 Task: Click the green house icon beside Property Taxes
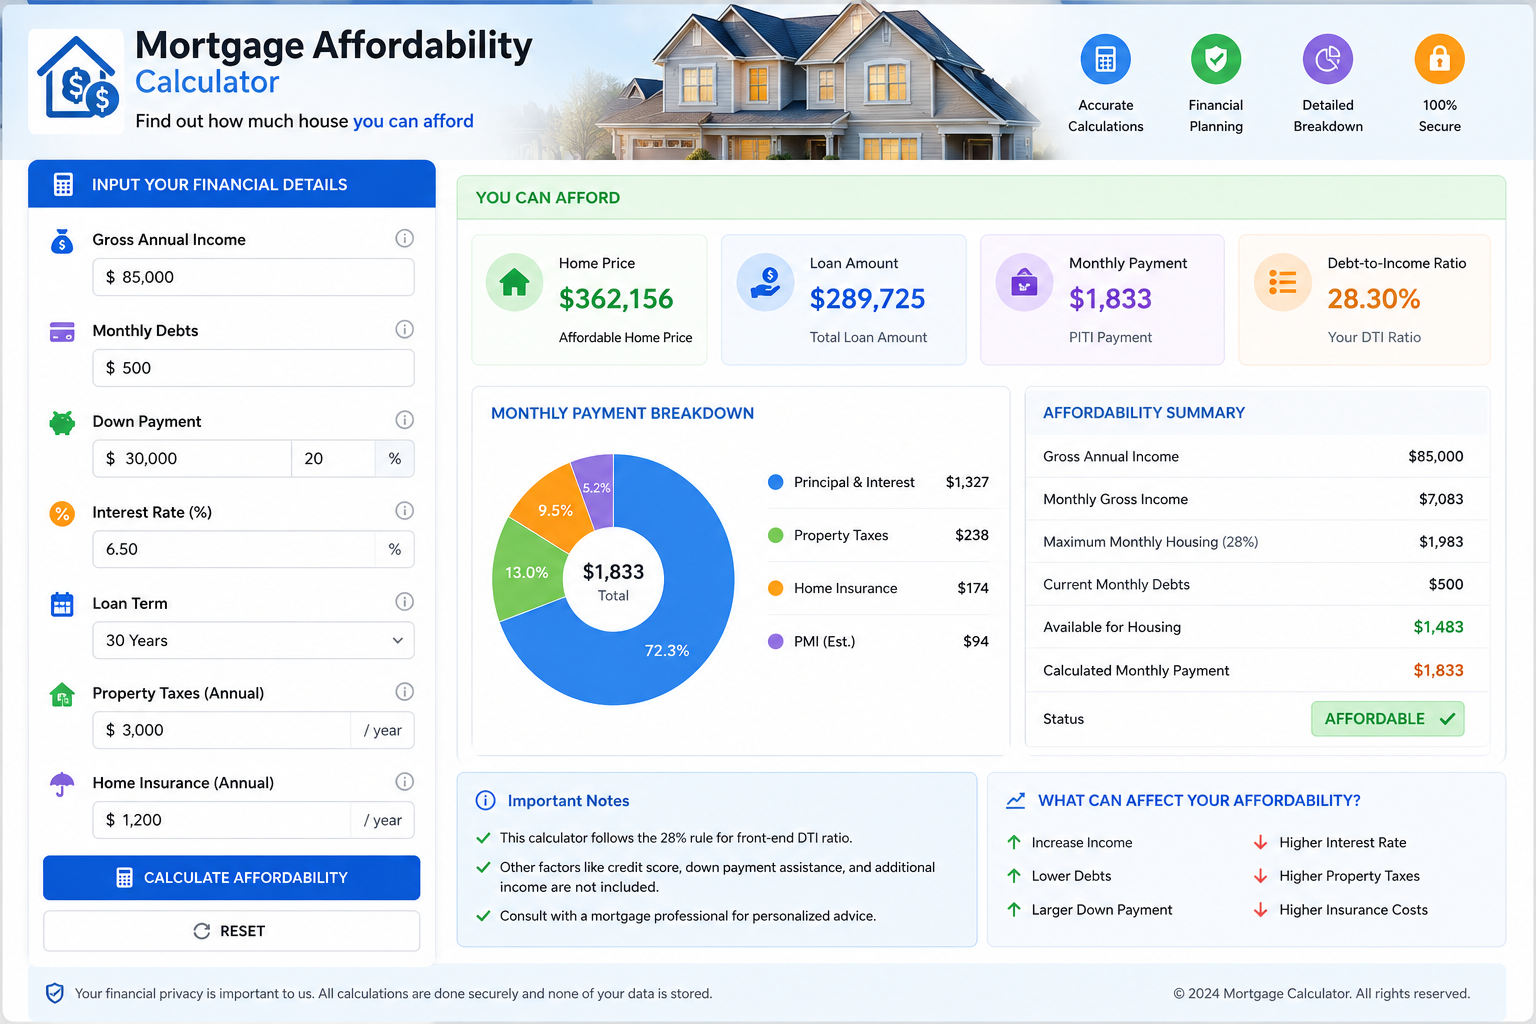pos(62,695)
